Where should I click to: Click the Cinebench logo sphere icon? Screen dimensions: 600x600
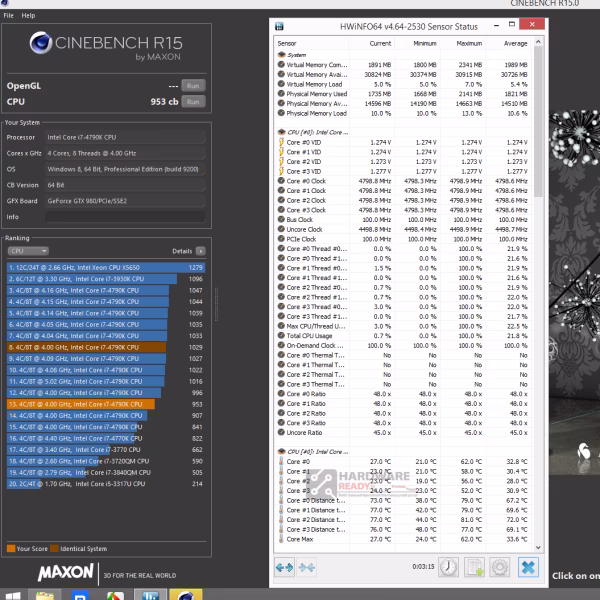click(x=41, y=43)
